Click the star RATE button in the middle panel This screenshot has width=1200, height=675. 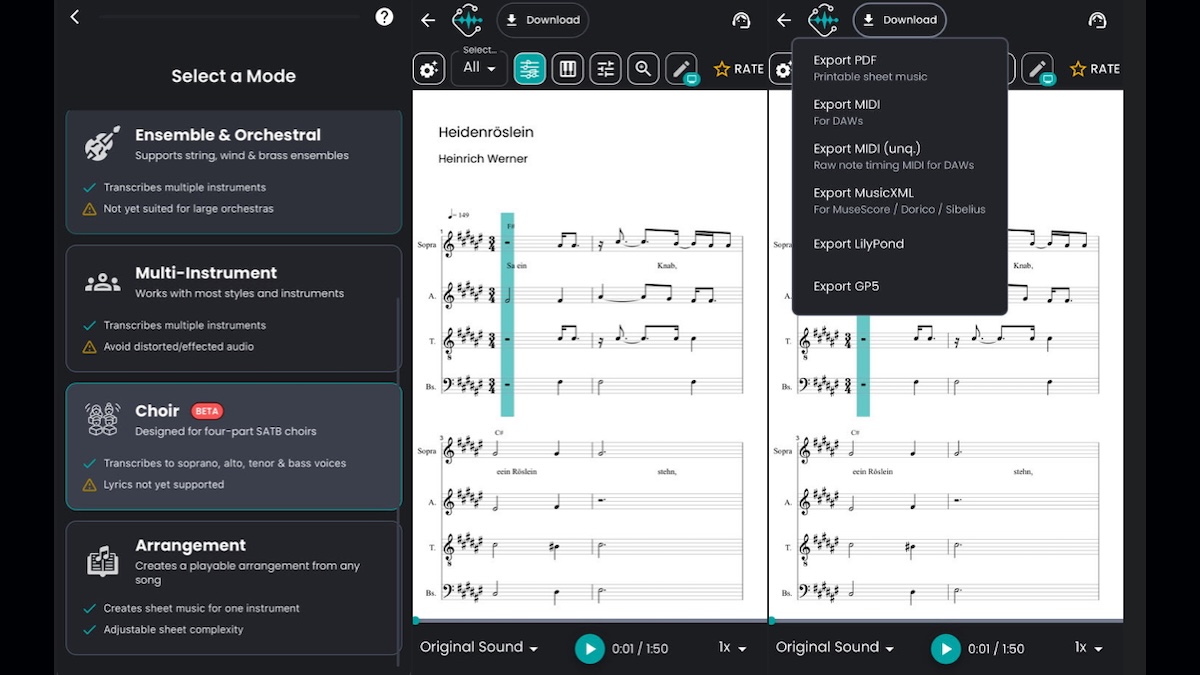coord(738,69)
